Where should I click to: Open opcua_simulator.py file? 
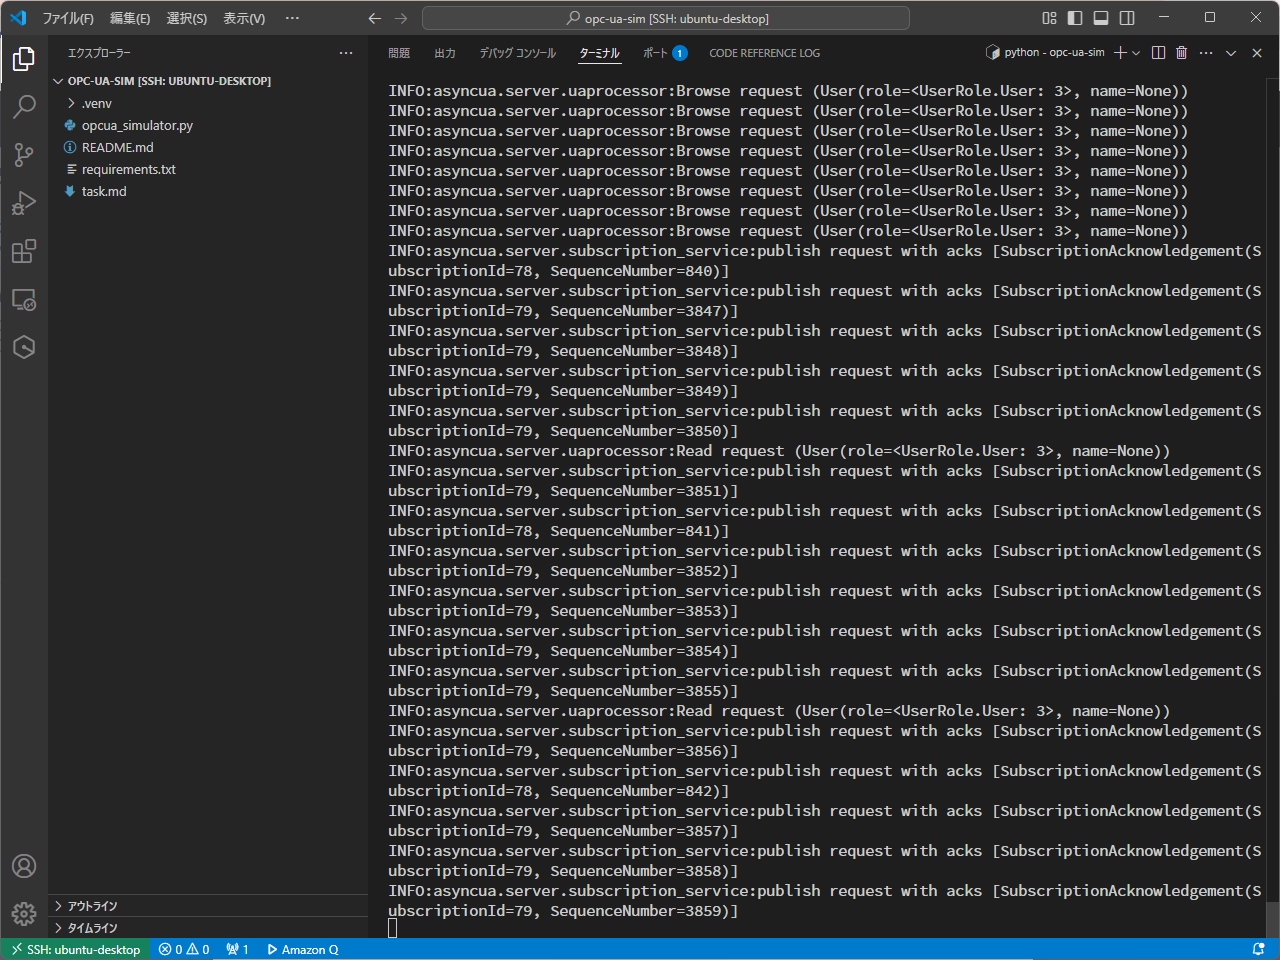208,125
